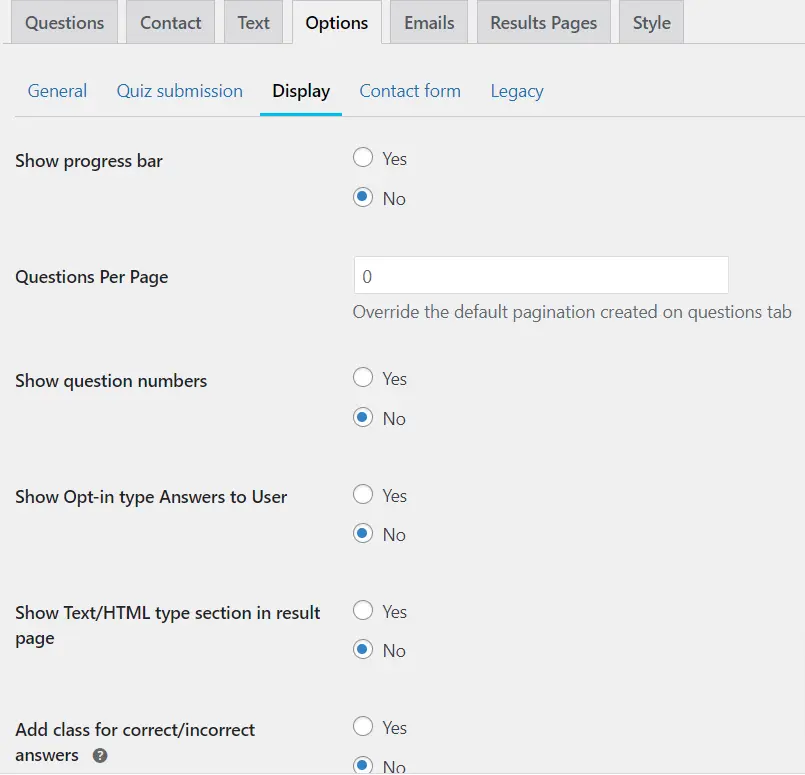805x775 pixels.
Task: Click the Questions Per Page input field
Action: click(x=540, y=275)
